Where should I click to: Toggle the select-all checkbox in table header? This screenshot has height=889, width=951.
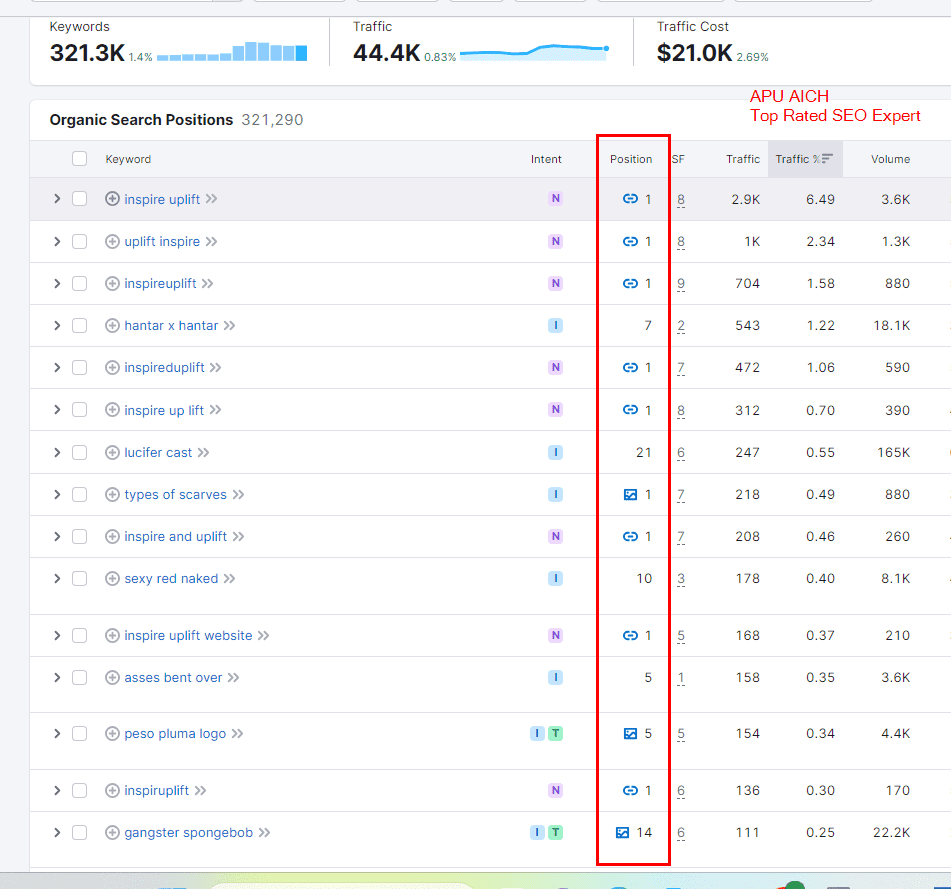[80, 159]
